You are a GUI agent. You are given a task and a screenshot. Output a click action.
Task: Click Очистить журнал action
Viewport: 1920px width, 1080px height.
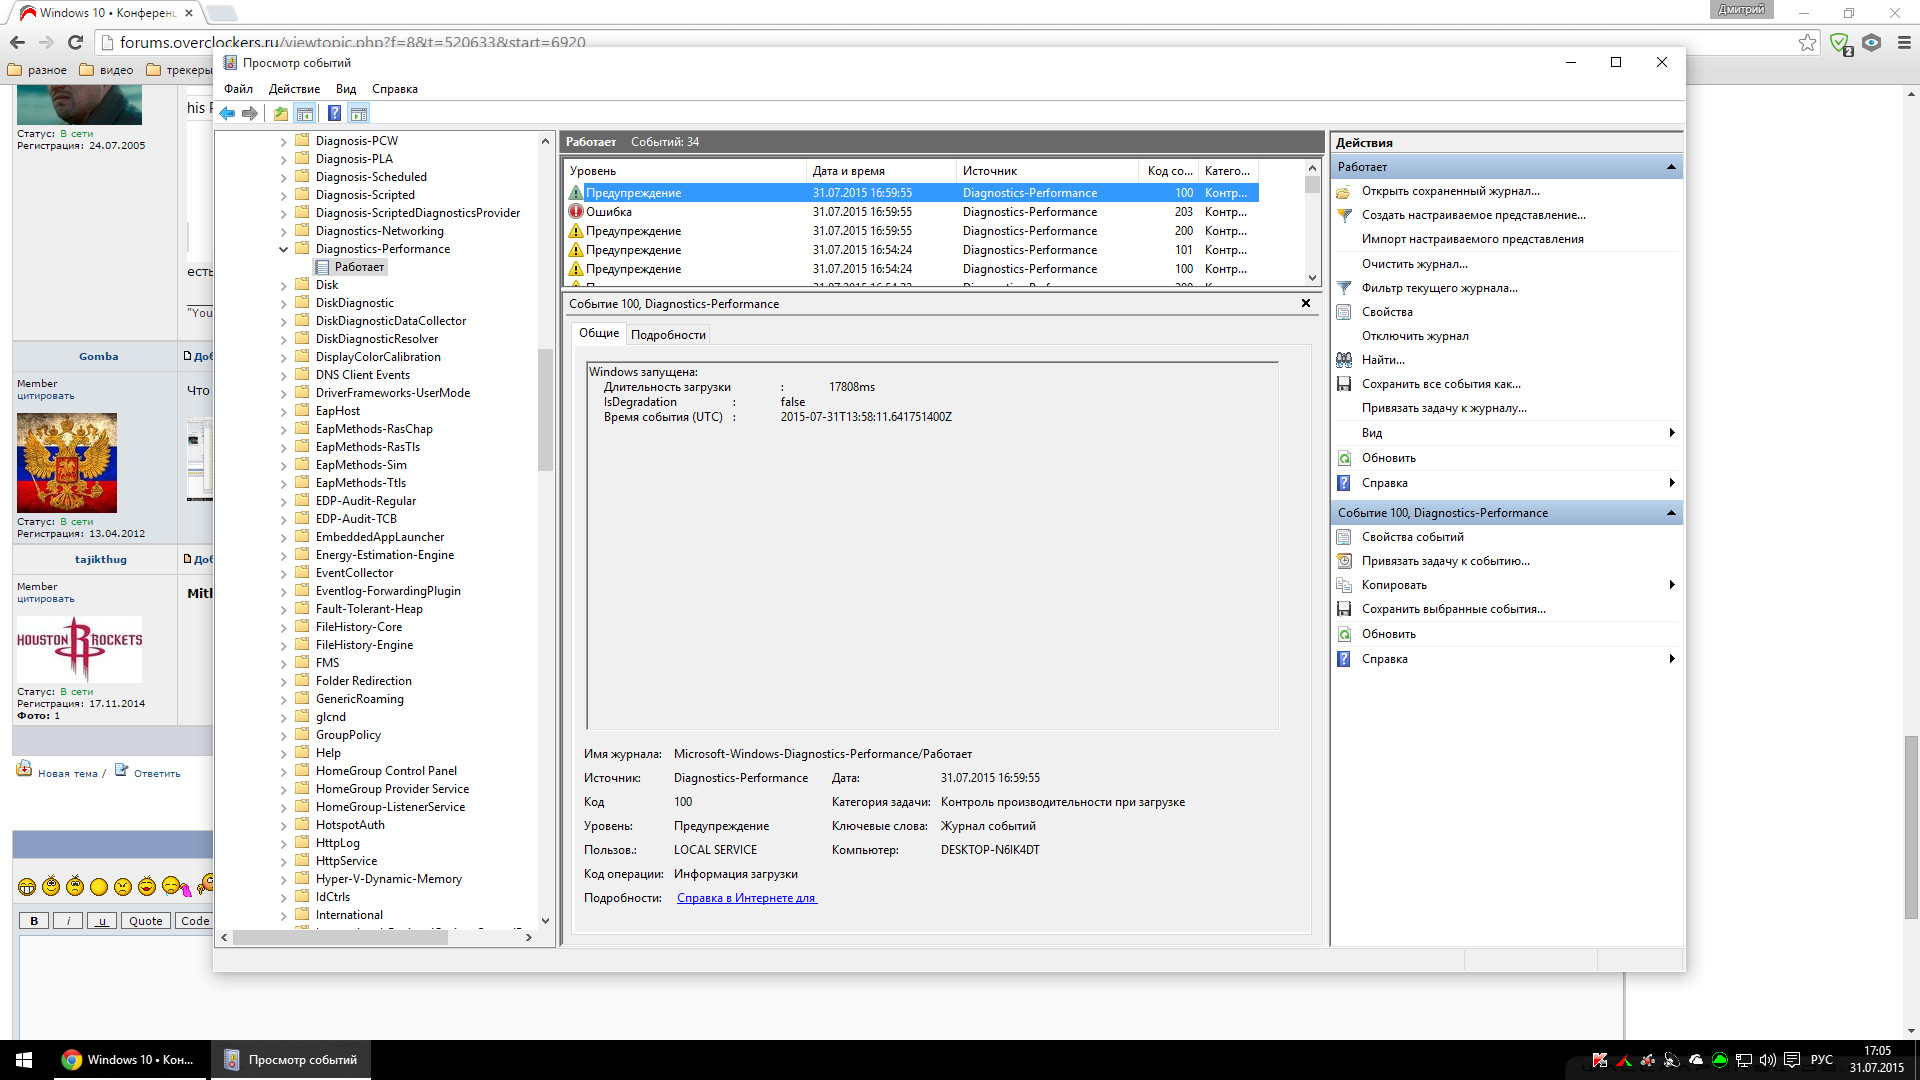(1414, 264)
